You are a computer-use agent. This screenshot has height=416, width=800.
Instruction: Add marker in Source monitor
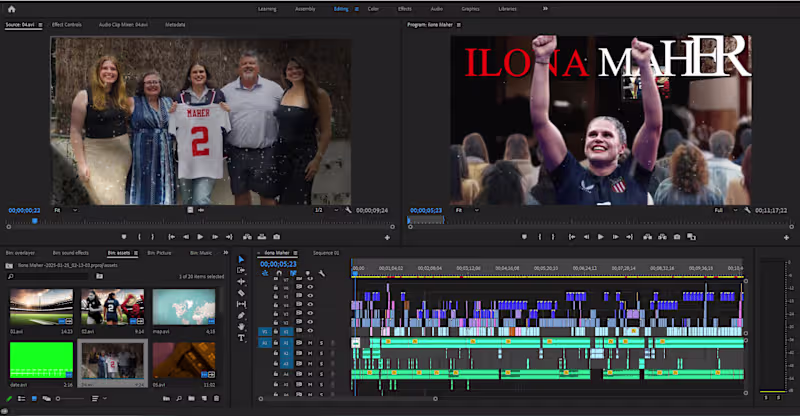123,237
